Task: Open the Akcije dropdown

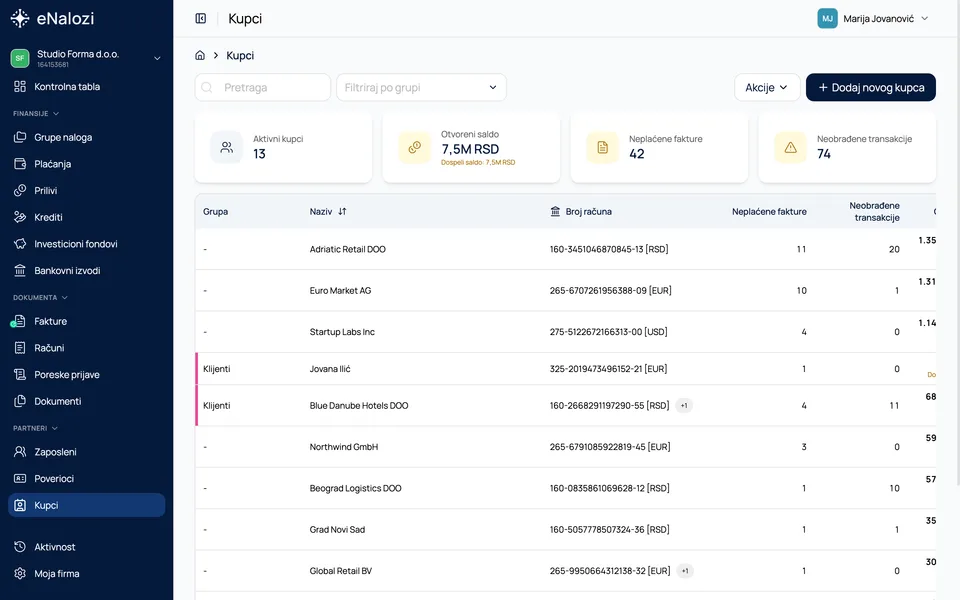Action: 767,88
